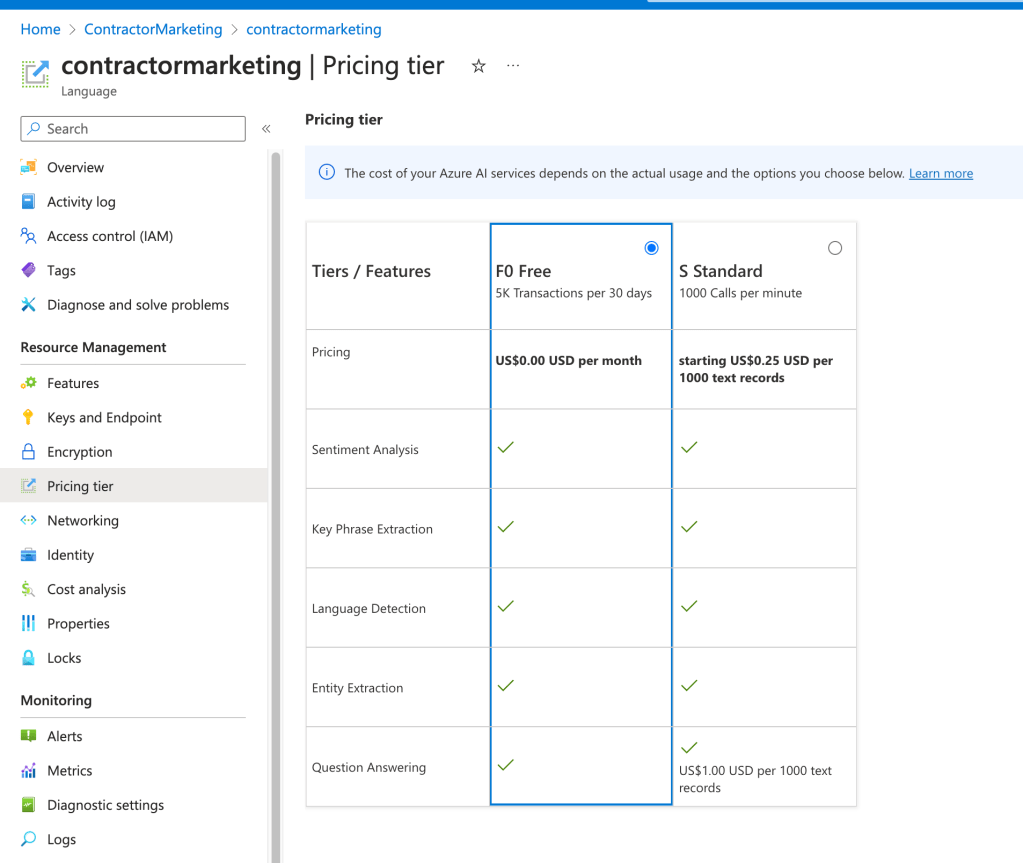Click the Cost analysis dollar icon

tap(28, 589)
